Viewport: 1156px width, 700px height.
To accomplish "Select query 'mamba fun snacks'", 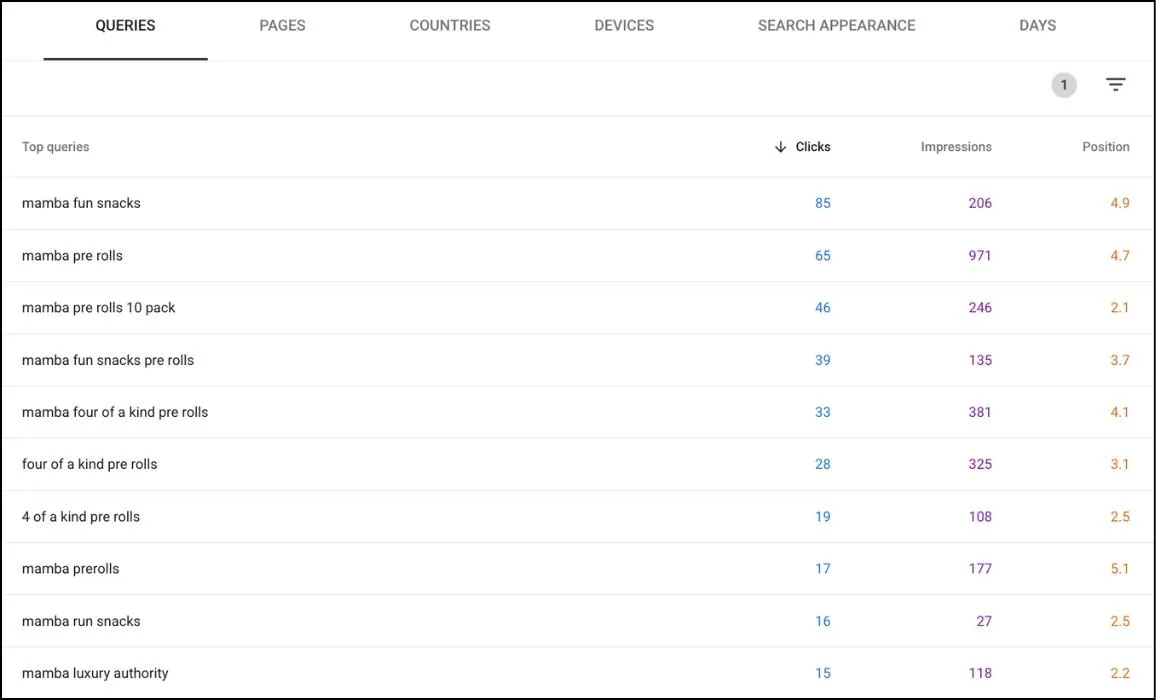I will click(x=81, y=203).
